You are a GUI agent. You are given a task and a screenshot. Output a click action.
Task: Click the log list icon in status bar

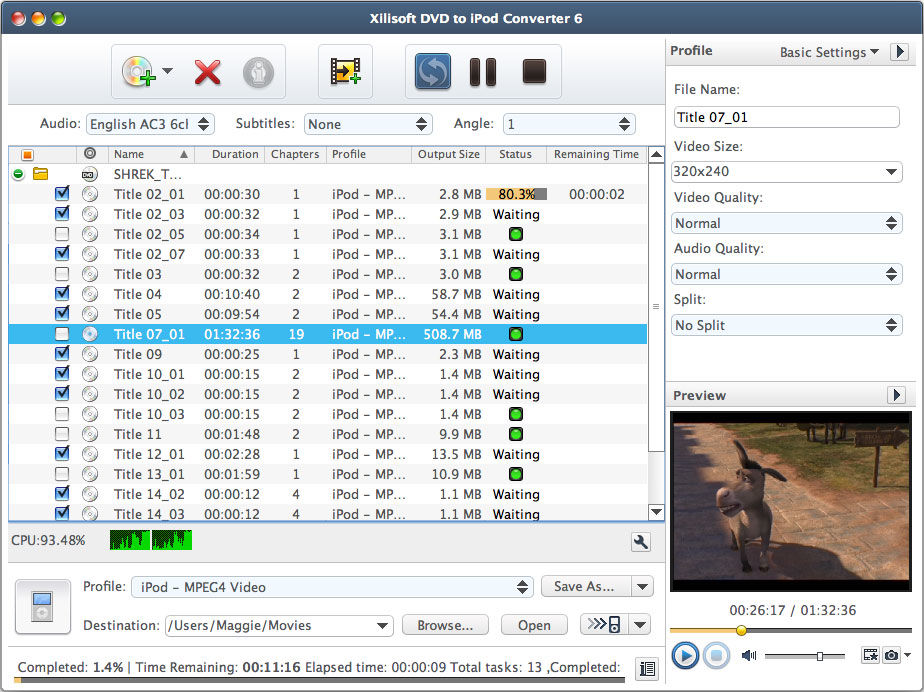pyautogui.click(x=647, y=668)
